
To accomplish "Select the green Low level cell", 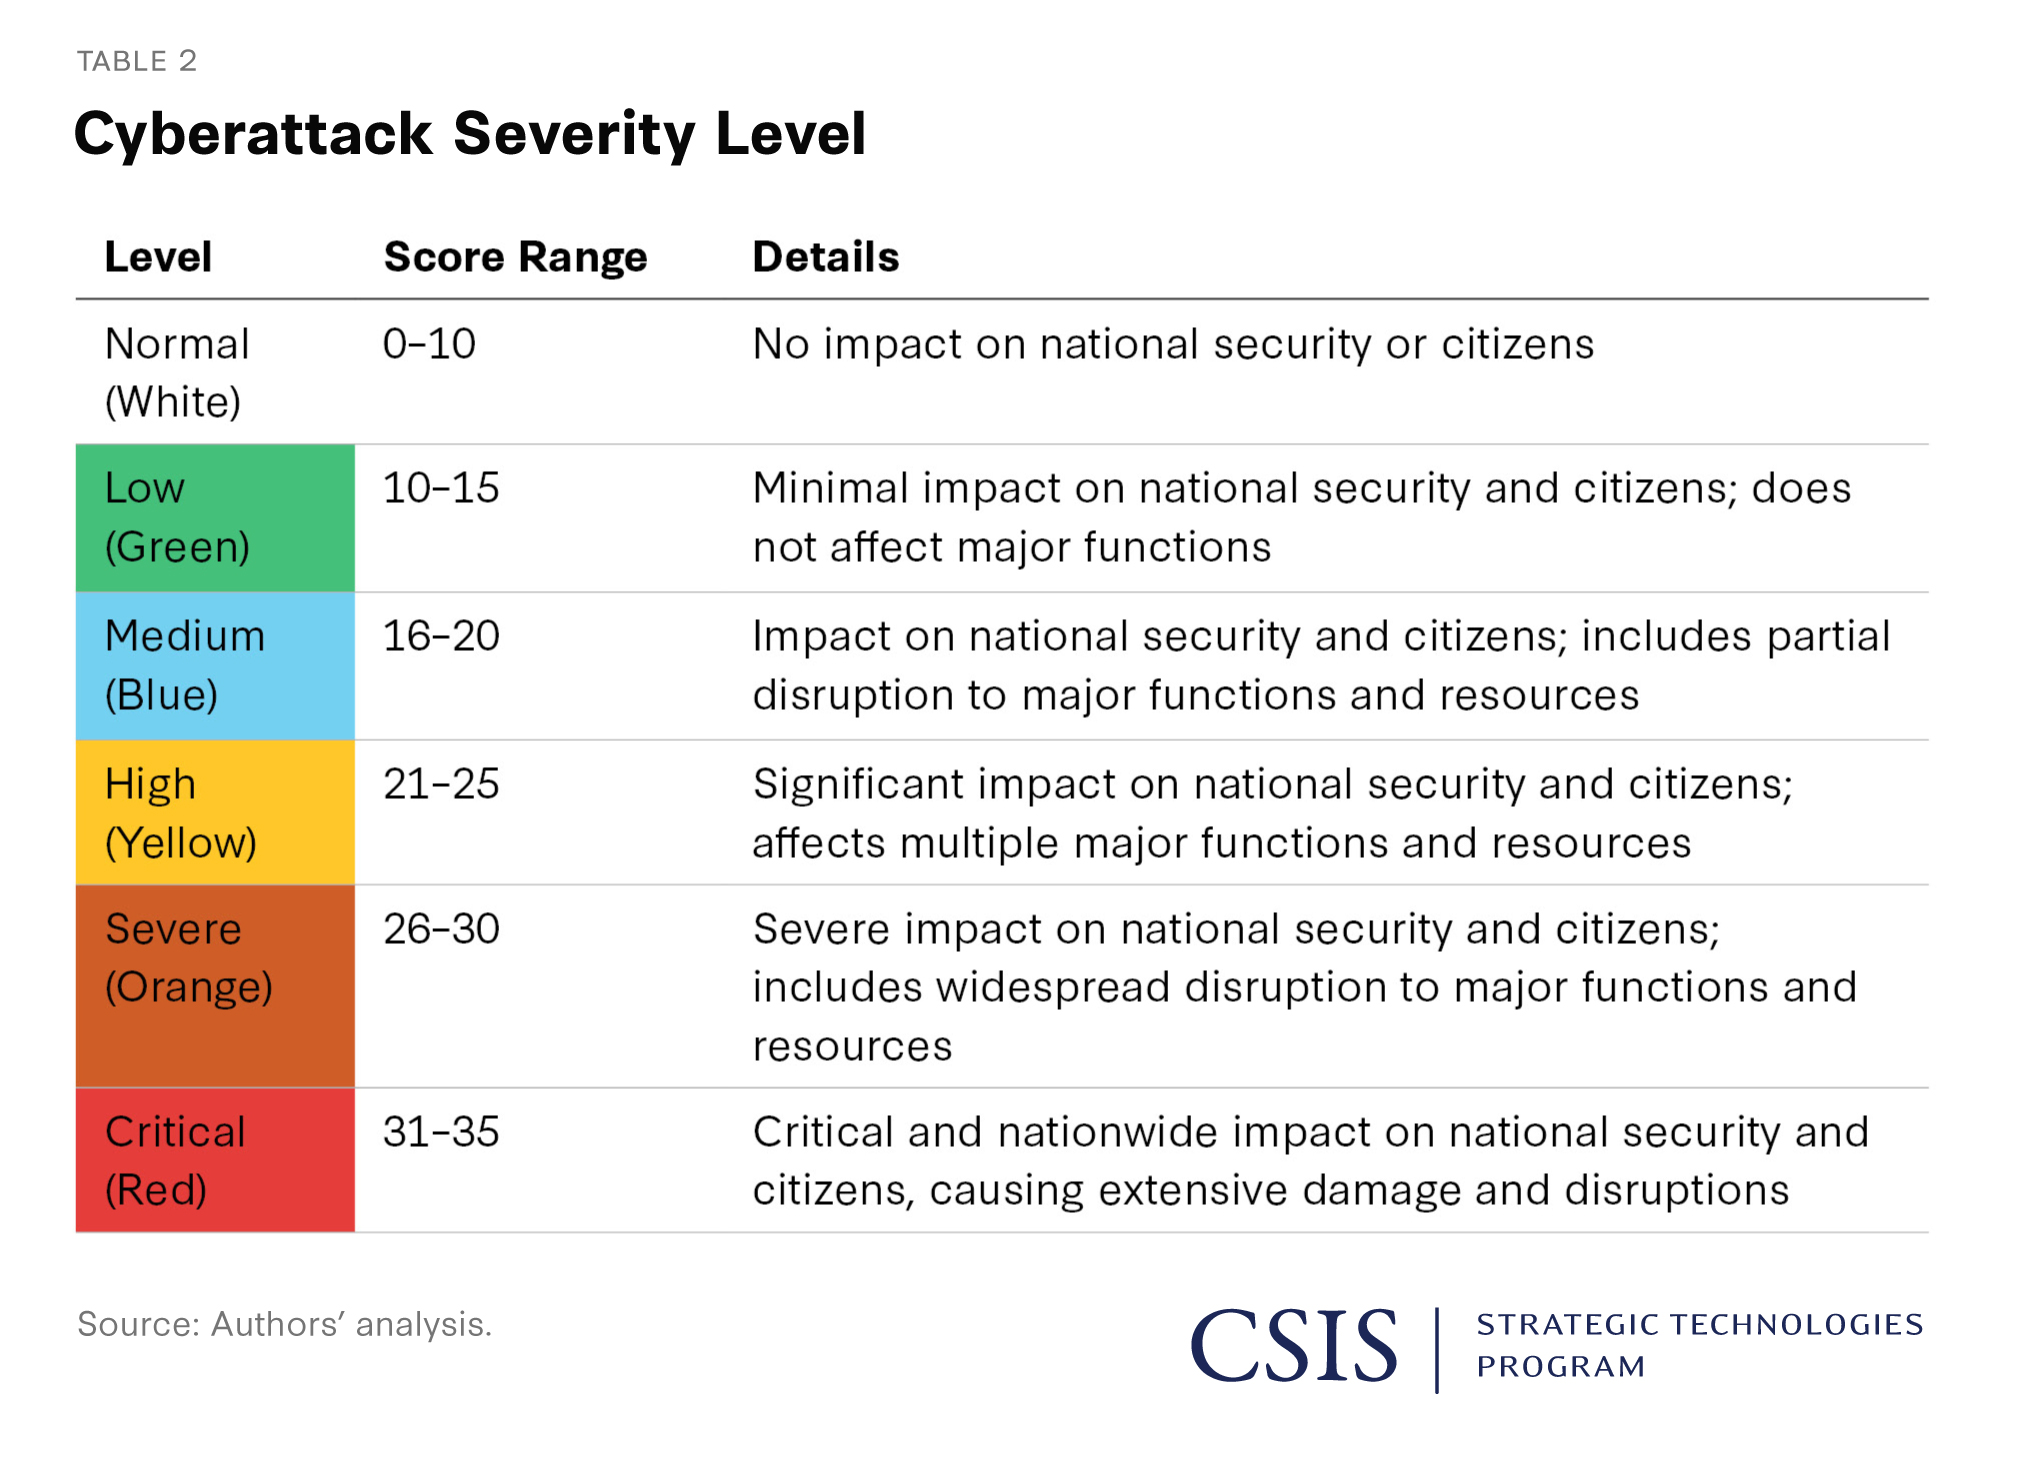I will 215,518.
